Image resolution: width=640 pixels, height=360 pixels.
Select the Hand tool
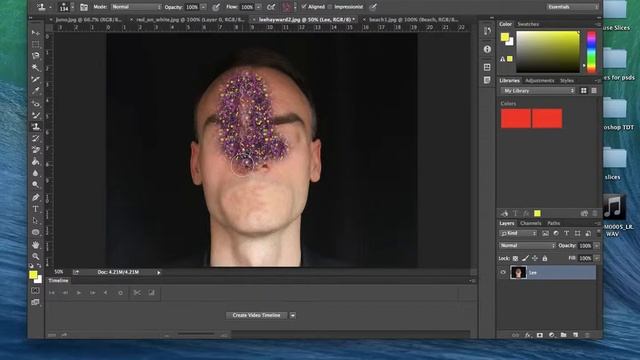coord(36,244)
